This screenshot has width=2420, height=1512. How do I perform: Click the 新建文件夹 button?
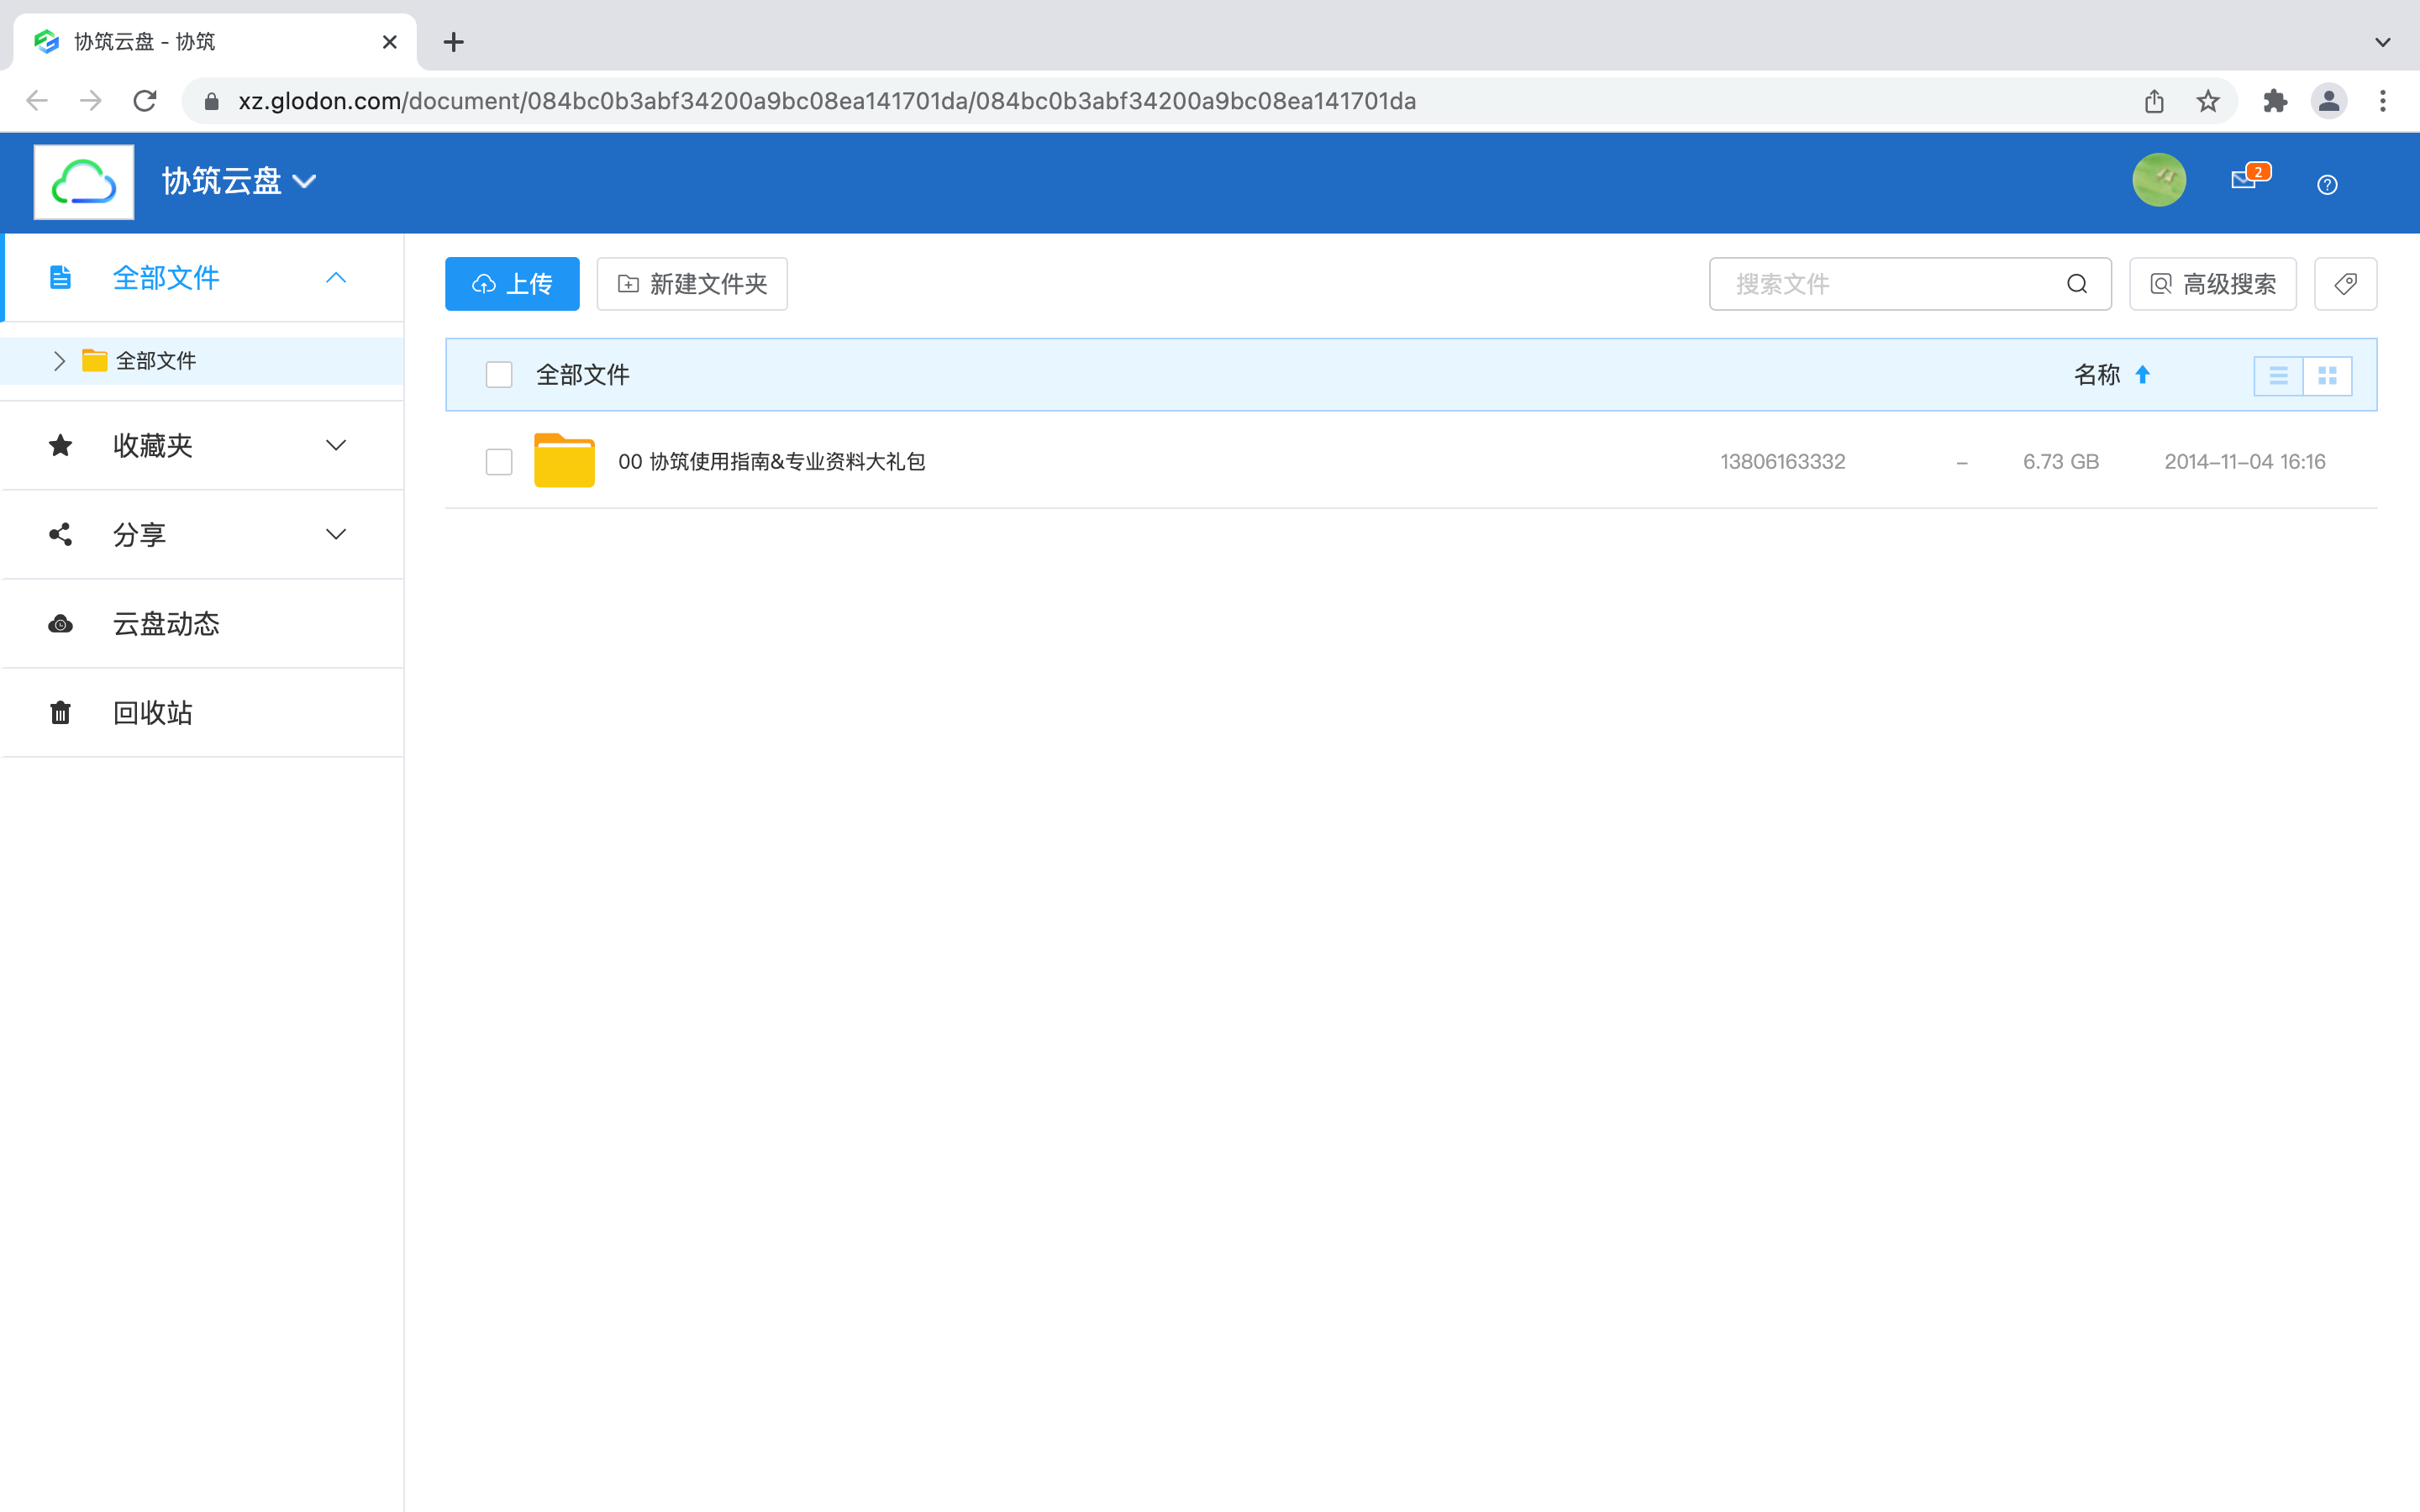(x=692, y=284)
